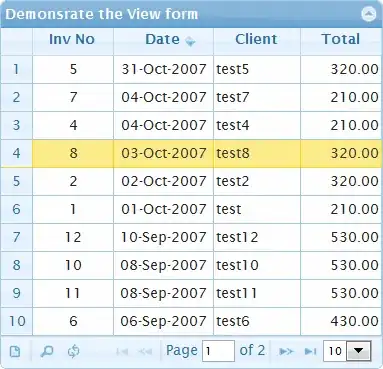383x369 pixels.
Task: Click the total in the test7 row
Action: coord(341,97)
